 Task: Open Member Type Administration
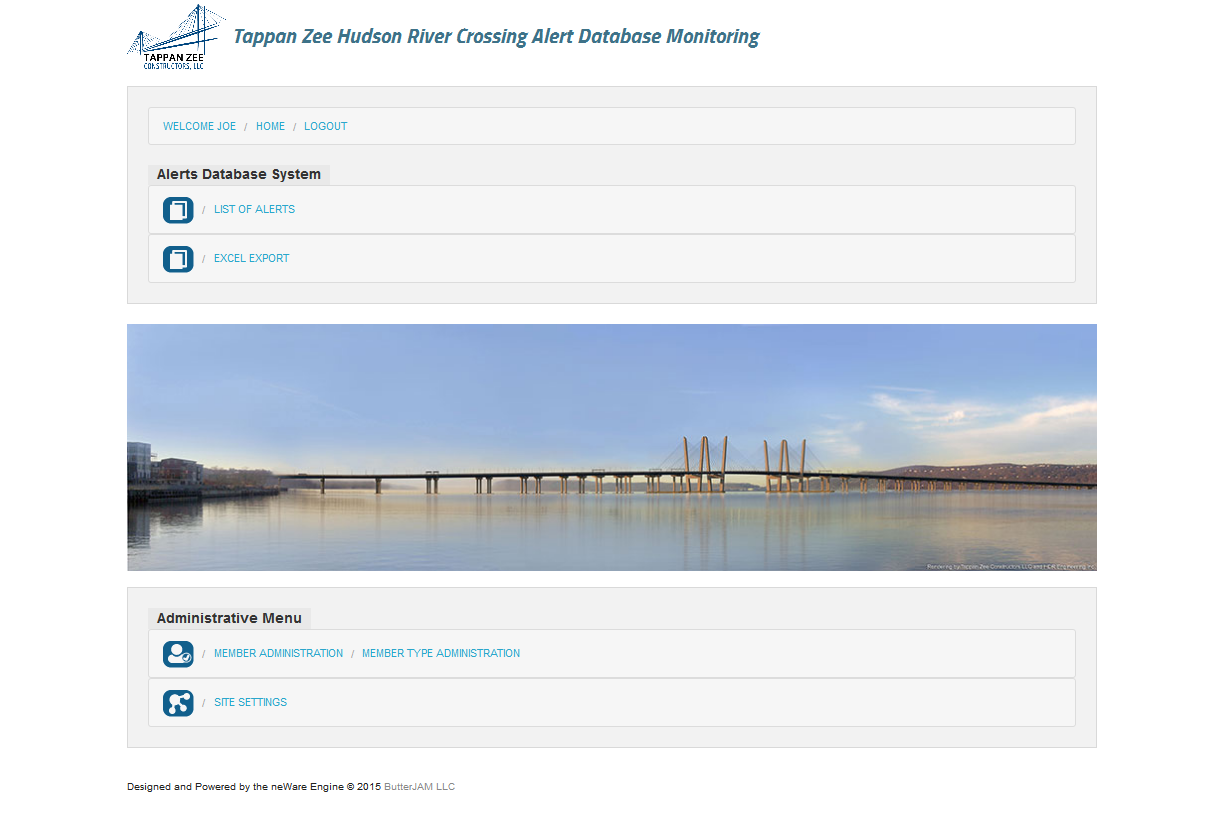click(x=440, y=654)
